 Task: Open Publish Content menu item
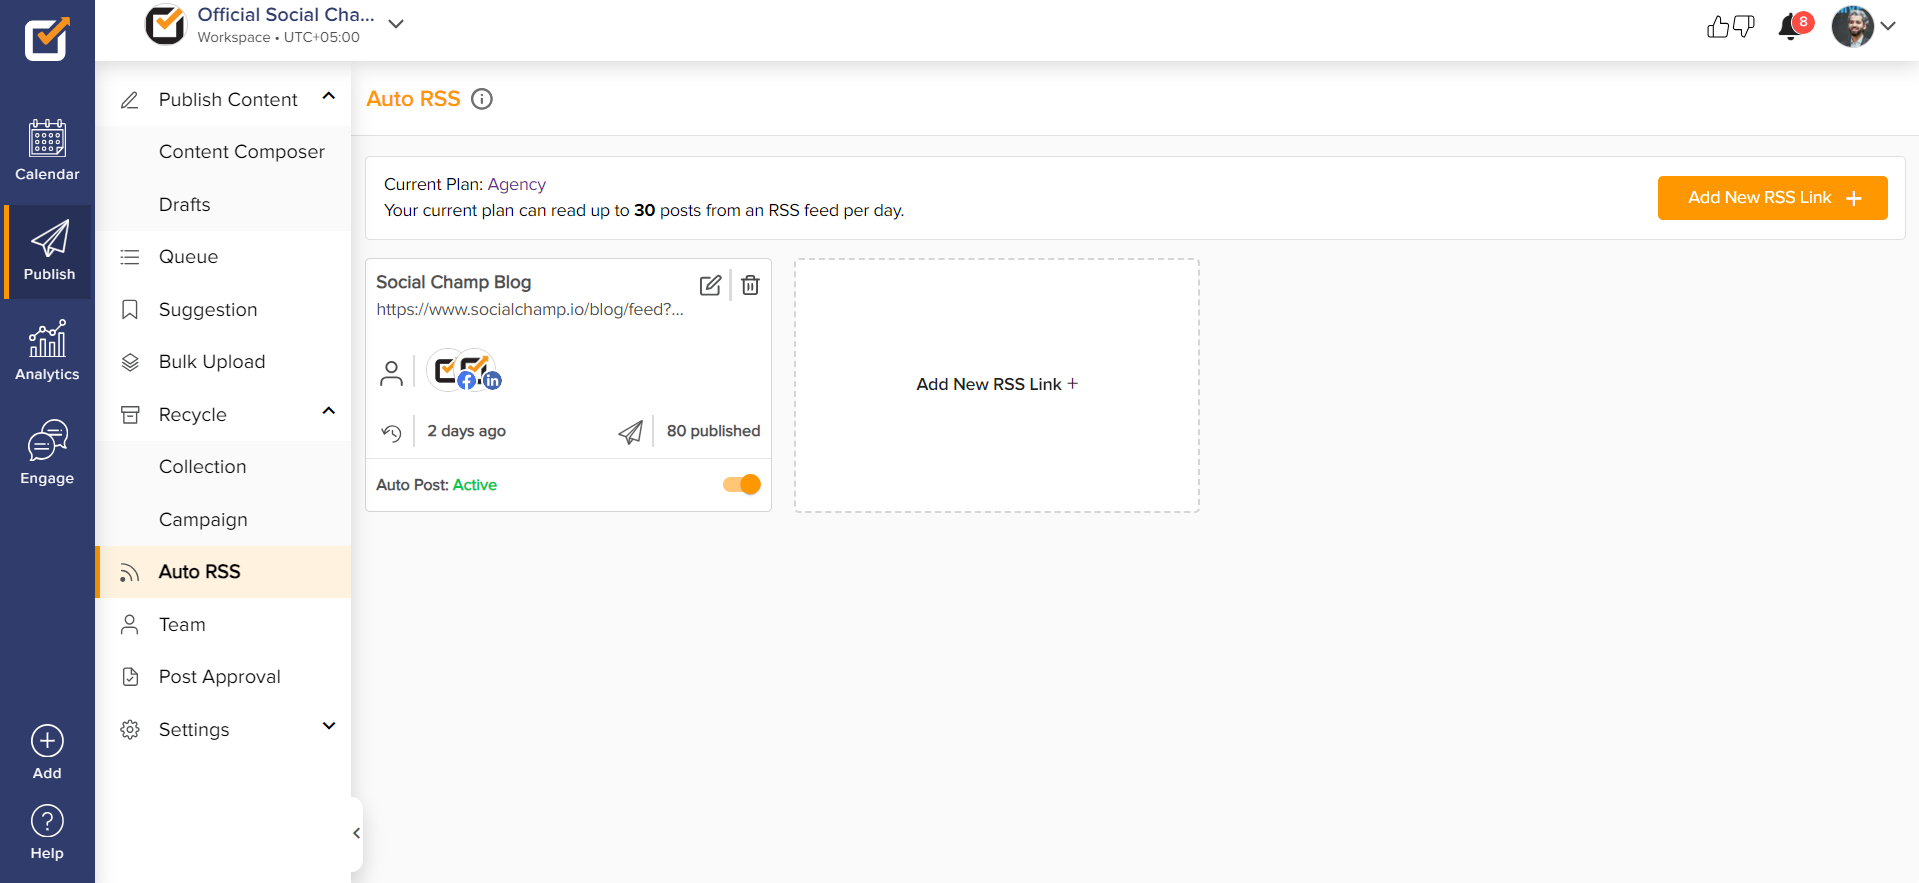tap(224, 99)
